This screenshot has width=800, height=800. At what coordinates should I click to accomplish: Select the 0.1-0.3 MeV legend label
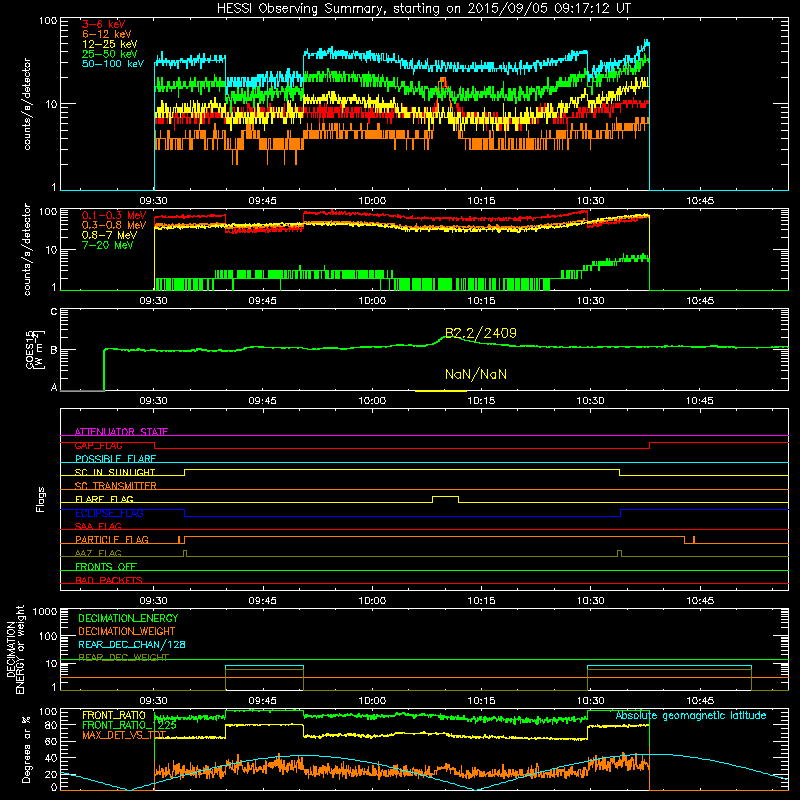click(114, 215)
